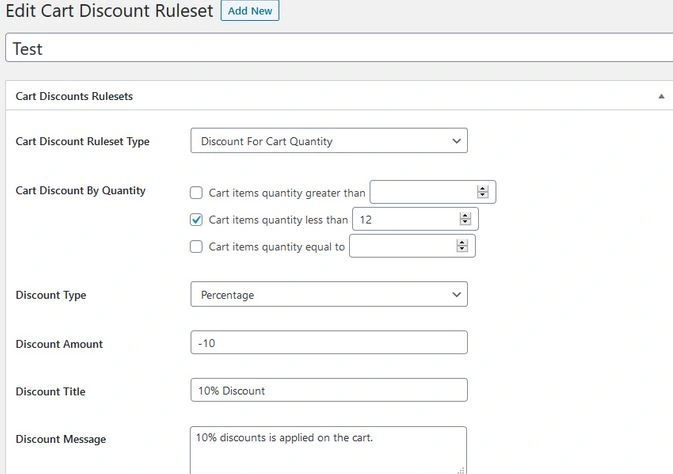
Task: Click the Cart items quantity less than label
Action: click(x=278, y=220)
